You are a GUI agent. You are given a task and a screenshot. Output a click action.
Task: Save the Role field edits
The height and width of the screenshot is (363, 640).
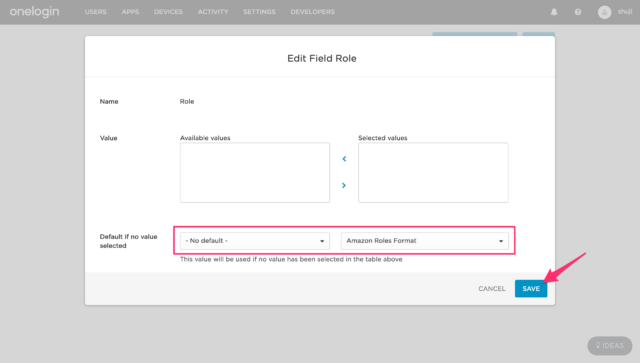click(x=531, y=289)
